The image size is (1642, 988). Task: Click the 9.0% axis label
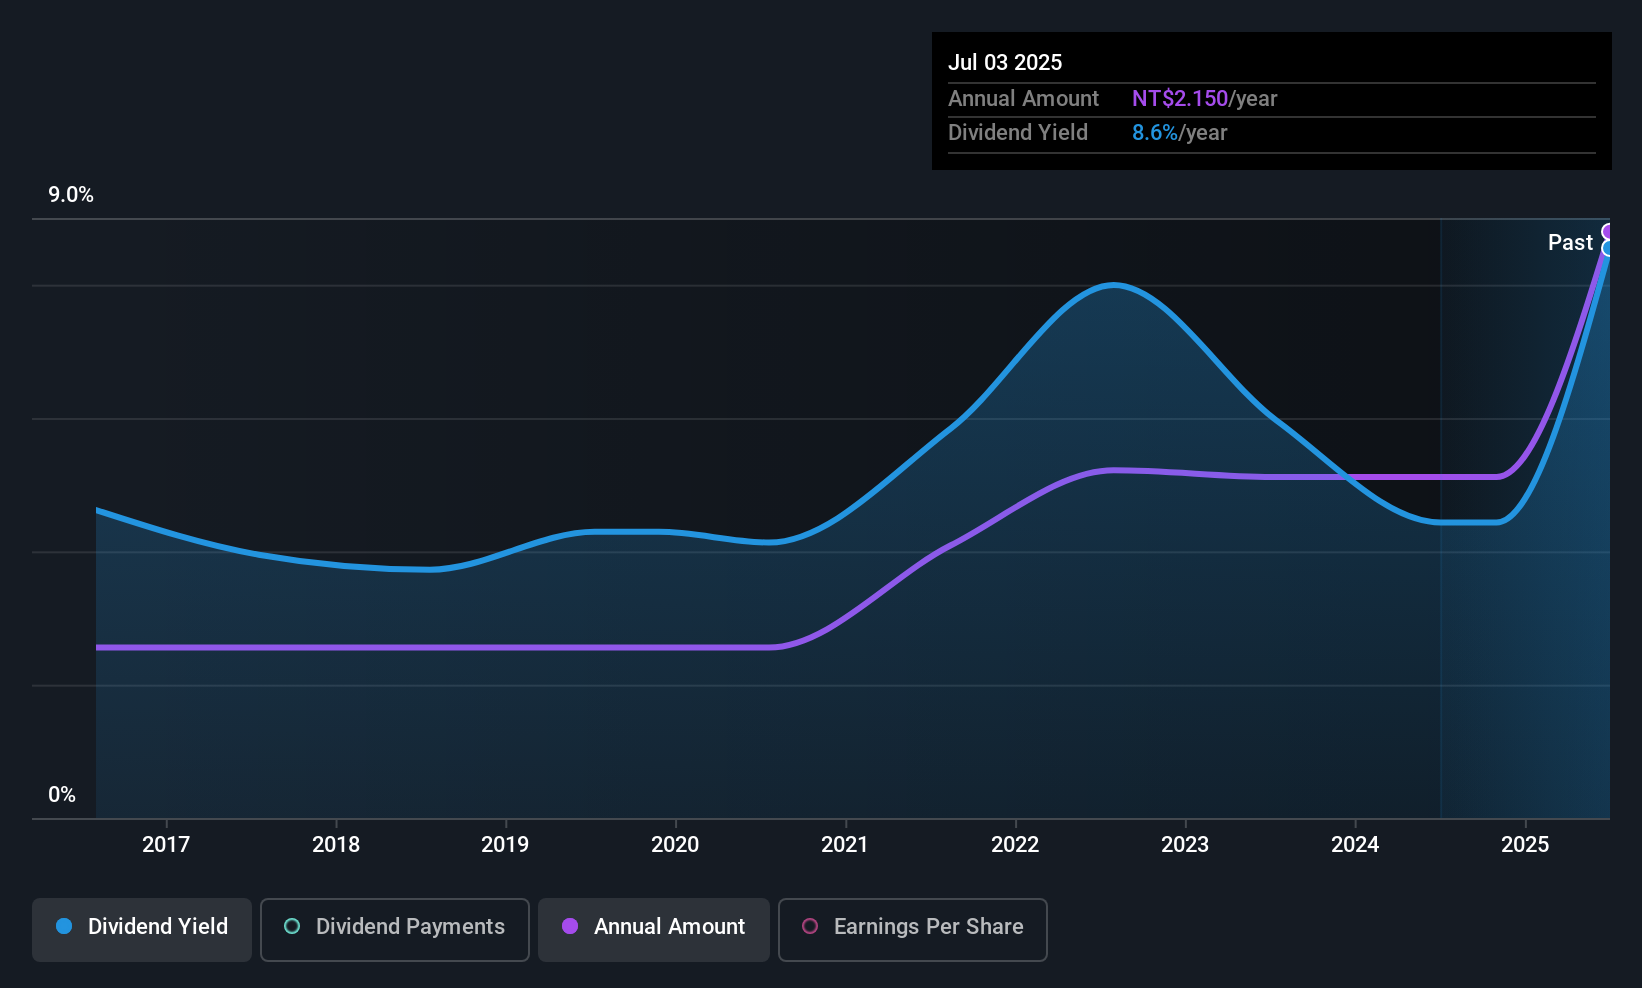pyautogui.click(x=70, y=195)
